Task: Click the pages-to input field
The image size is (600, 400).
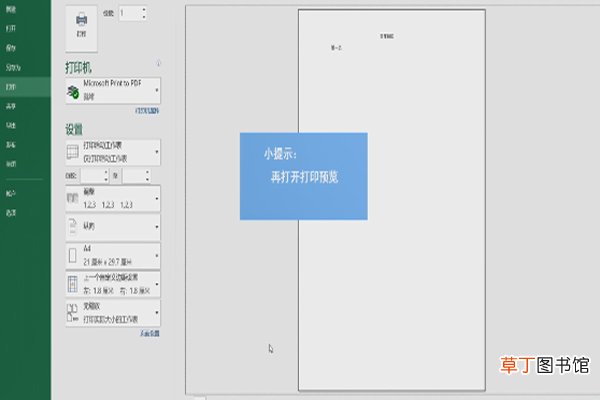Action: point(133,176)
